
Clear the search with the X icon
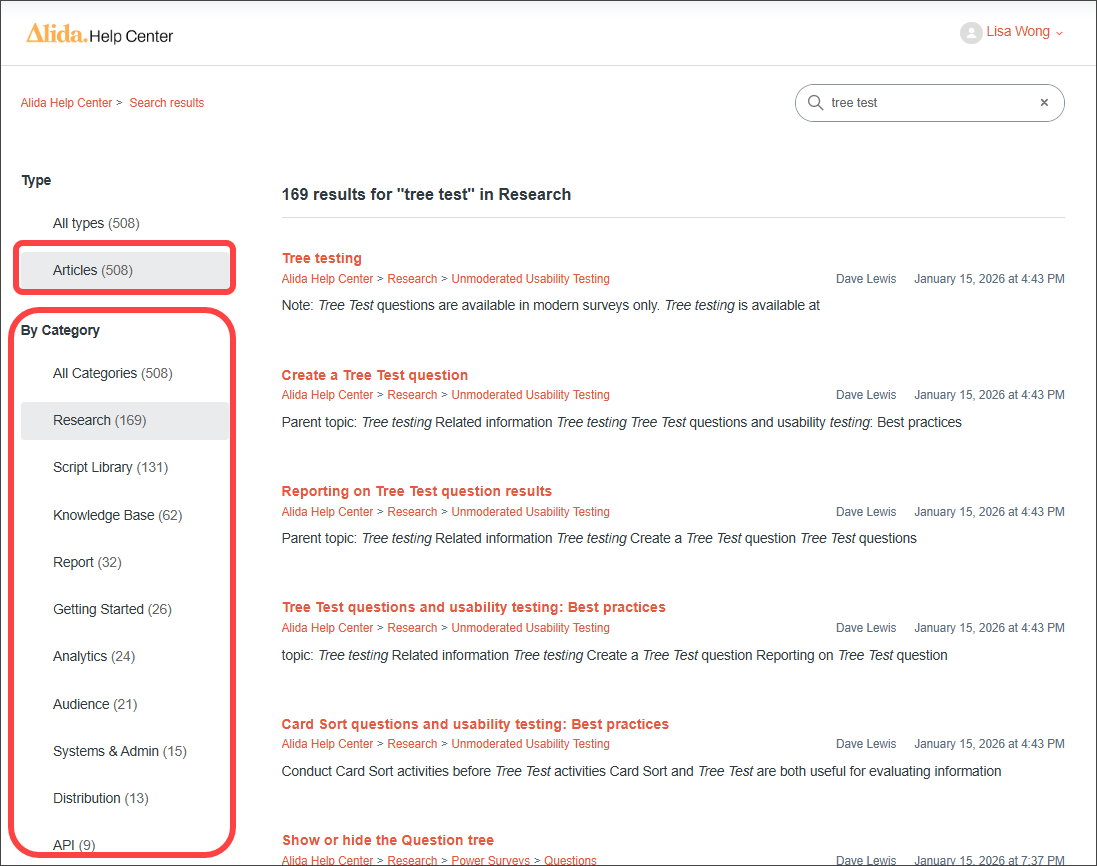point(1044,103)
